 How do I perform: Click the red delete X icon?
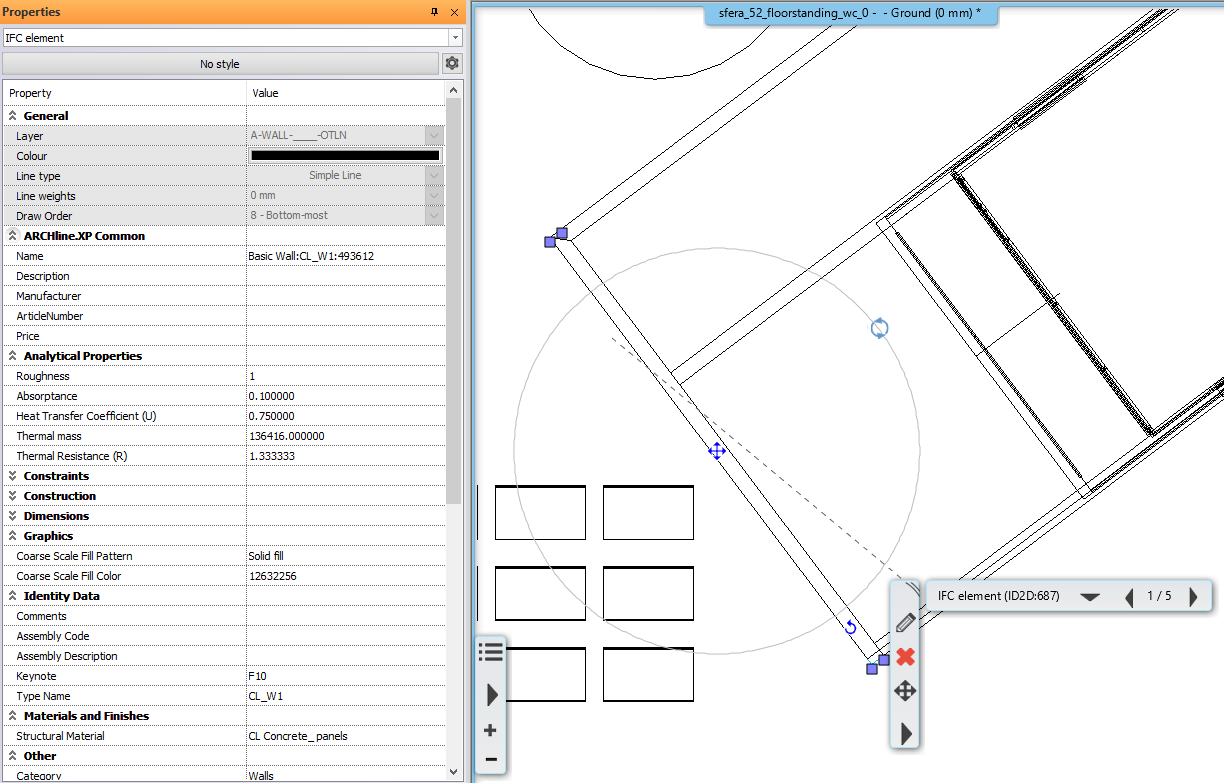click(x=905, y=657)
